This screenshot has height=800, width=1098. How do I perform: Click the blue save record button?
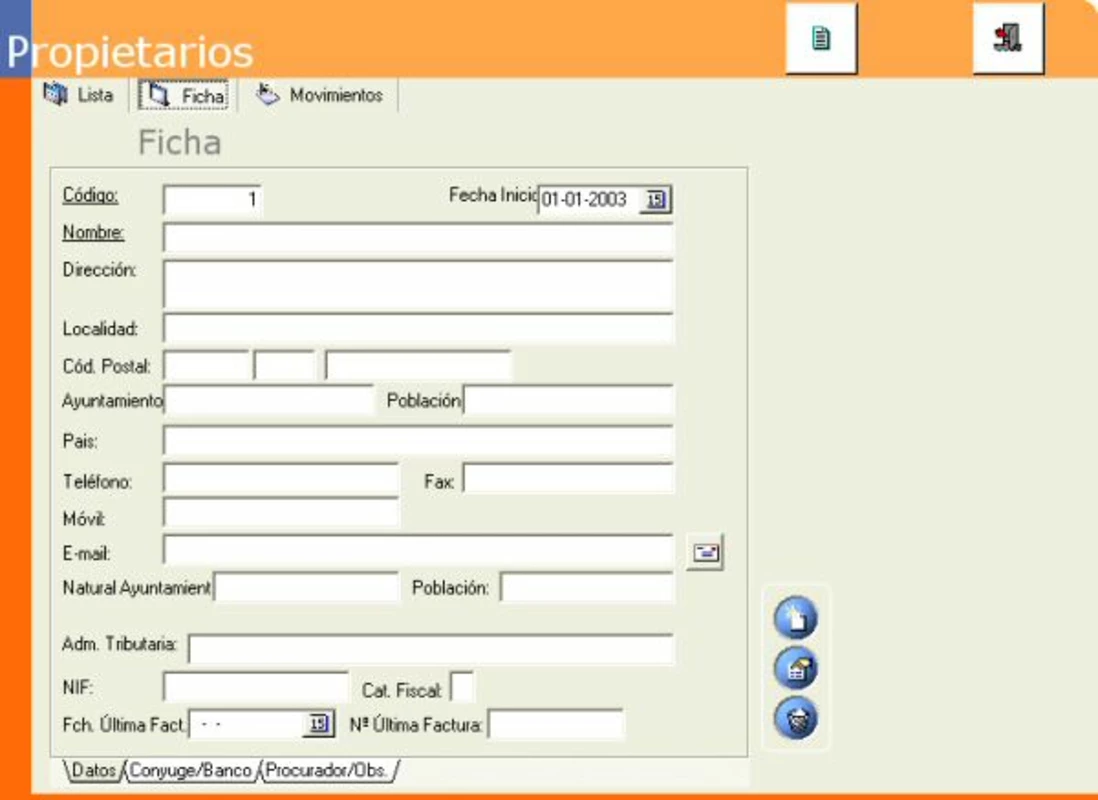pos(795,668)
